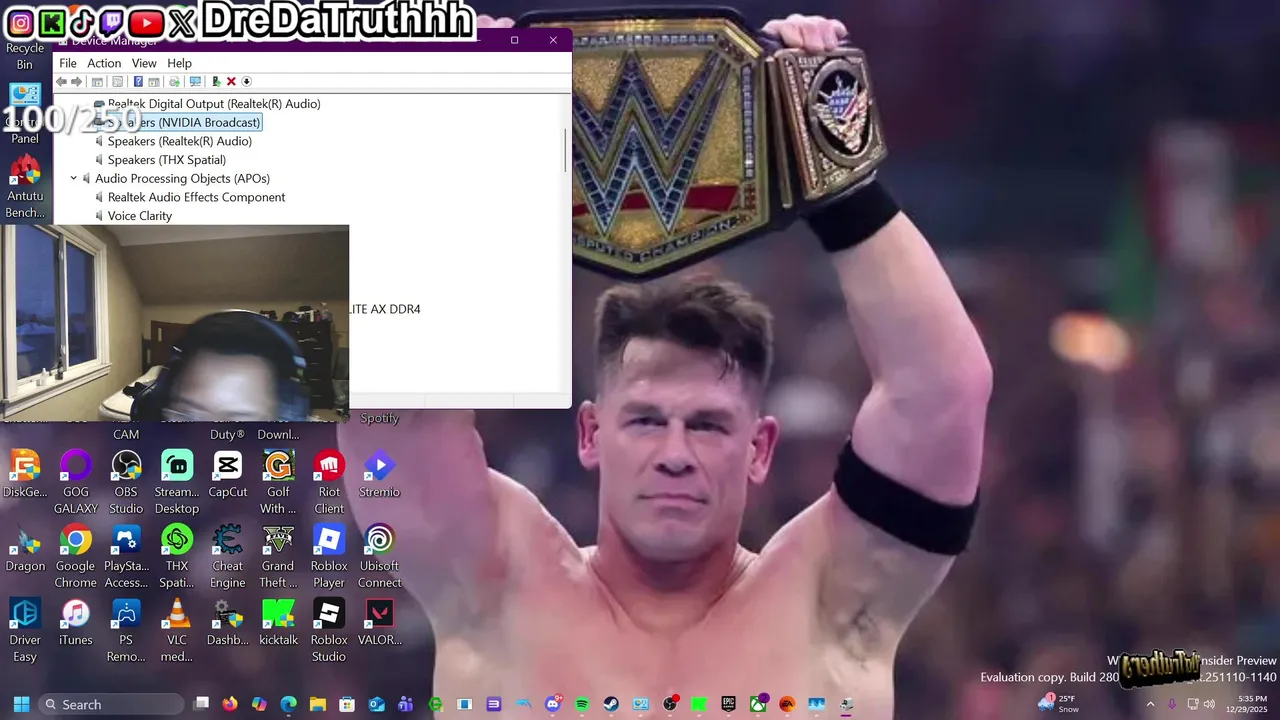Screen dimensions: 1280x720
Task: Open OBS Studio desktop shortcut
Action: point(126,482)
